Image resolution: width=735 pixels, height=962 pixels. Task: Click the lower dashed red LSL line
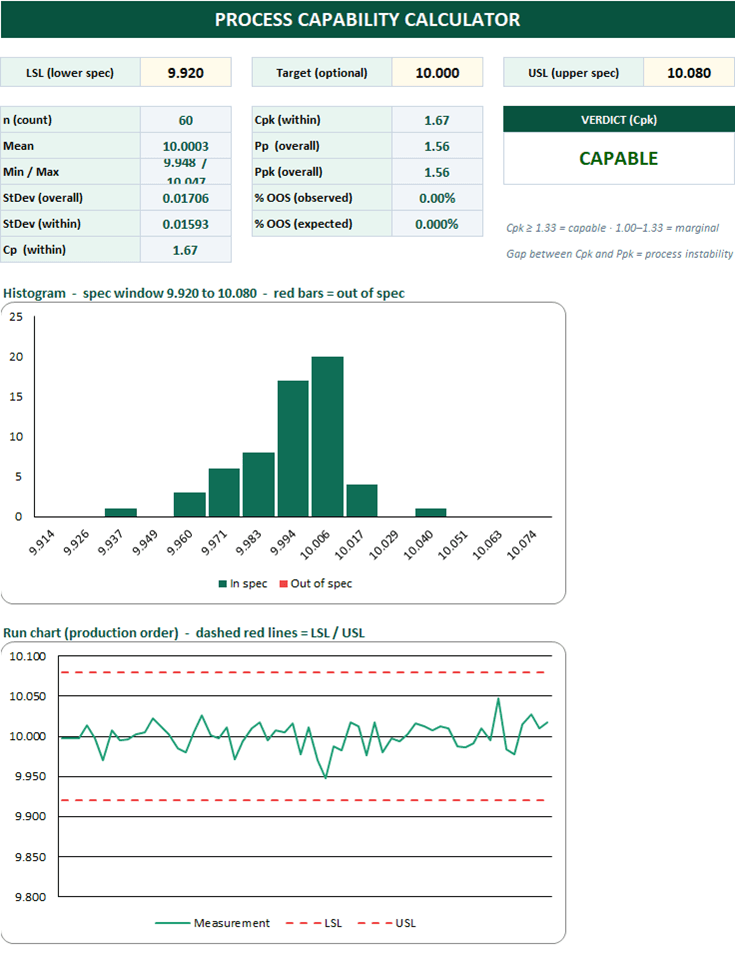[x=306, y=800]
